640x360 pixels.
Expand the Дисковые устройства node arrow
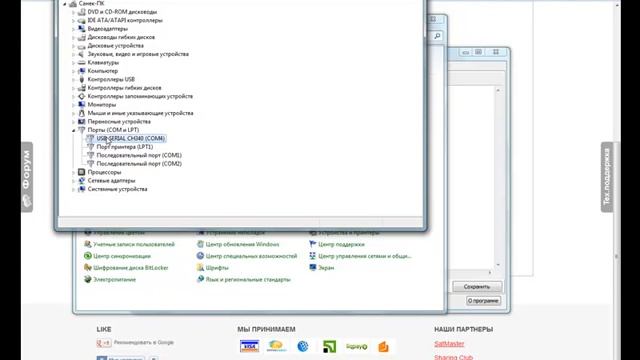click(x=74, y=46)
